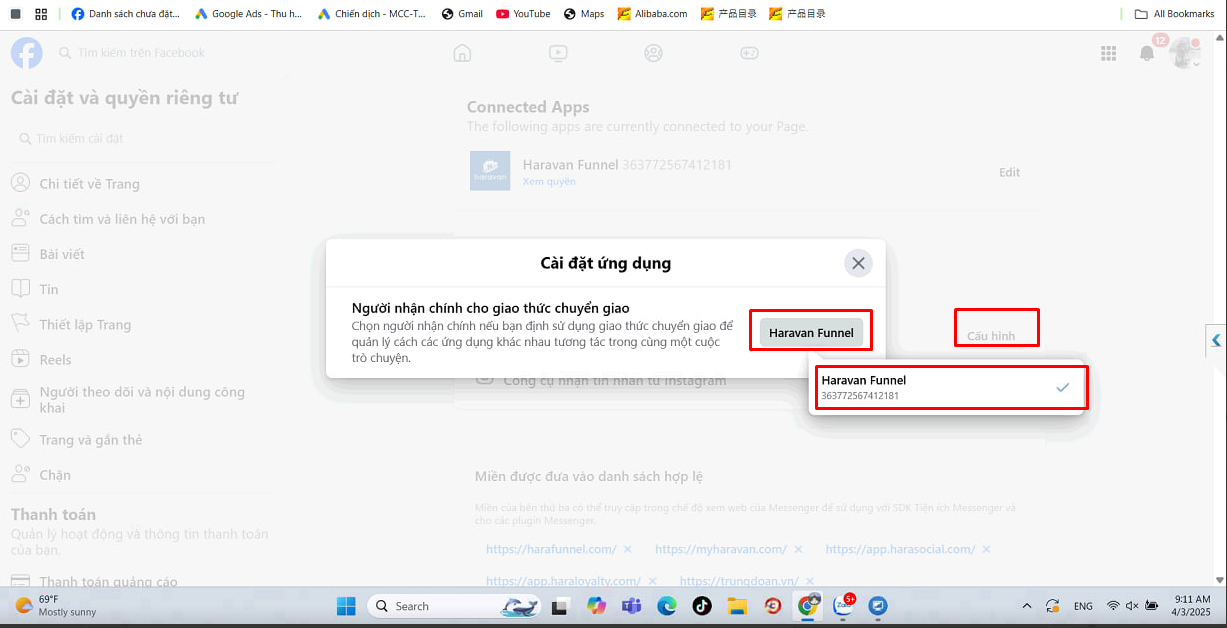
Task: Show hidden system tray icons
Action: pos(1026,606)
